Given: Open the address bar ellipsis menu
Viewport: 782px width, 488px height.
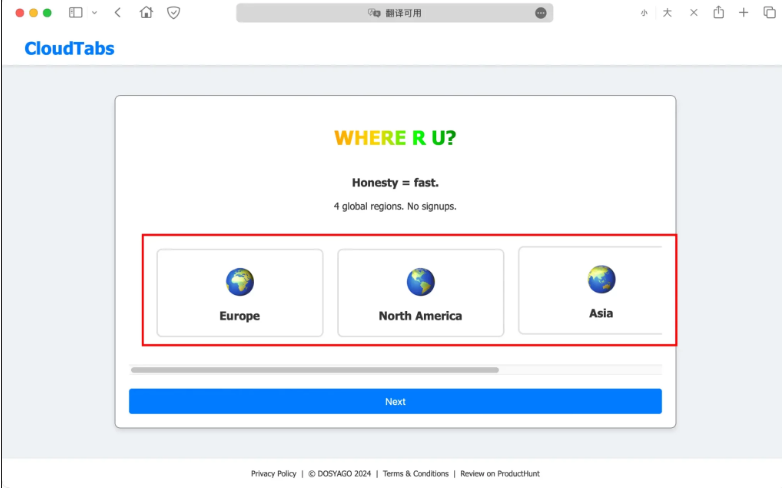Looking at the screenshot, I should click(541, 13).
